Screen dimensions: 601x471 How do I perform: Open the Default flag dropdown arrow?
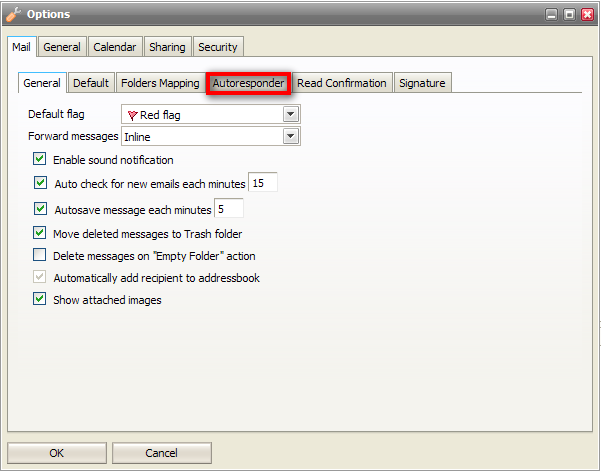point(290,114)
